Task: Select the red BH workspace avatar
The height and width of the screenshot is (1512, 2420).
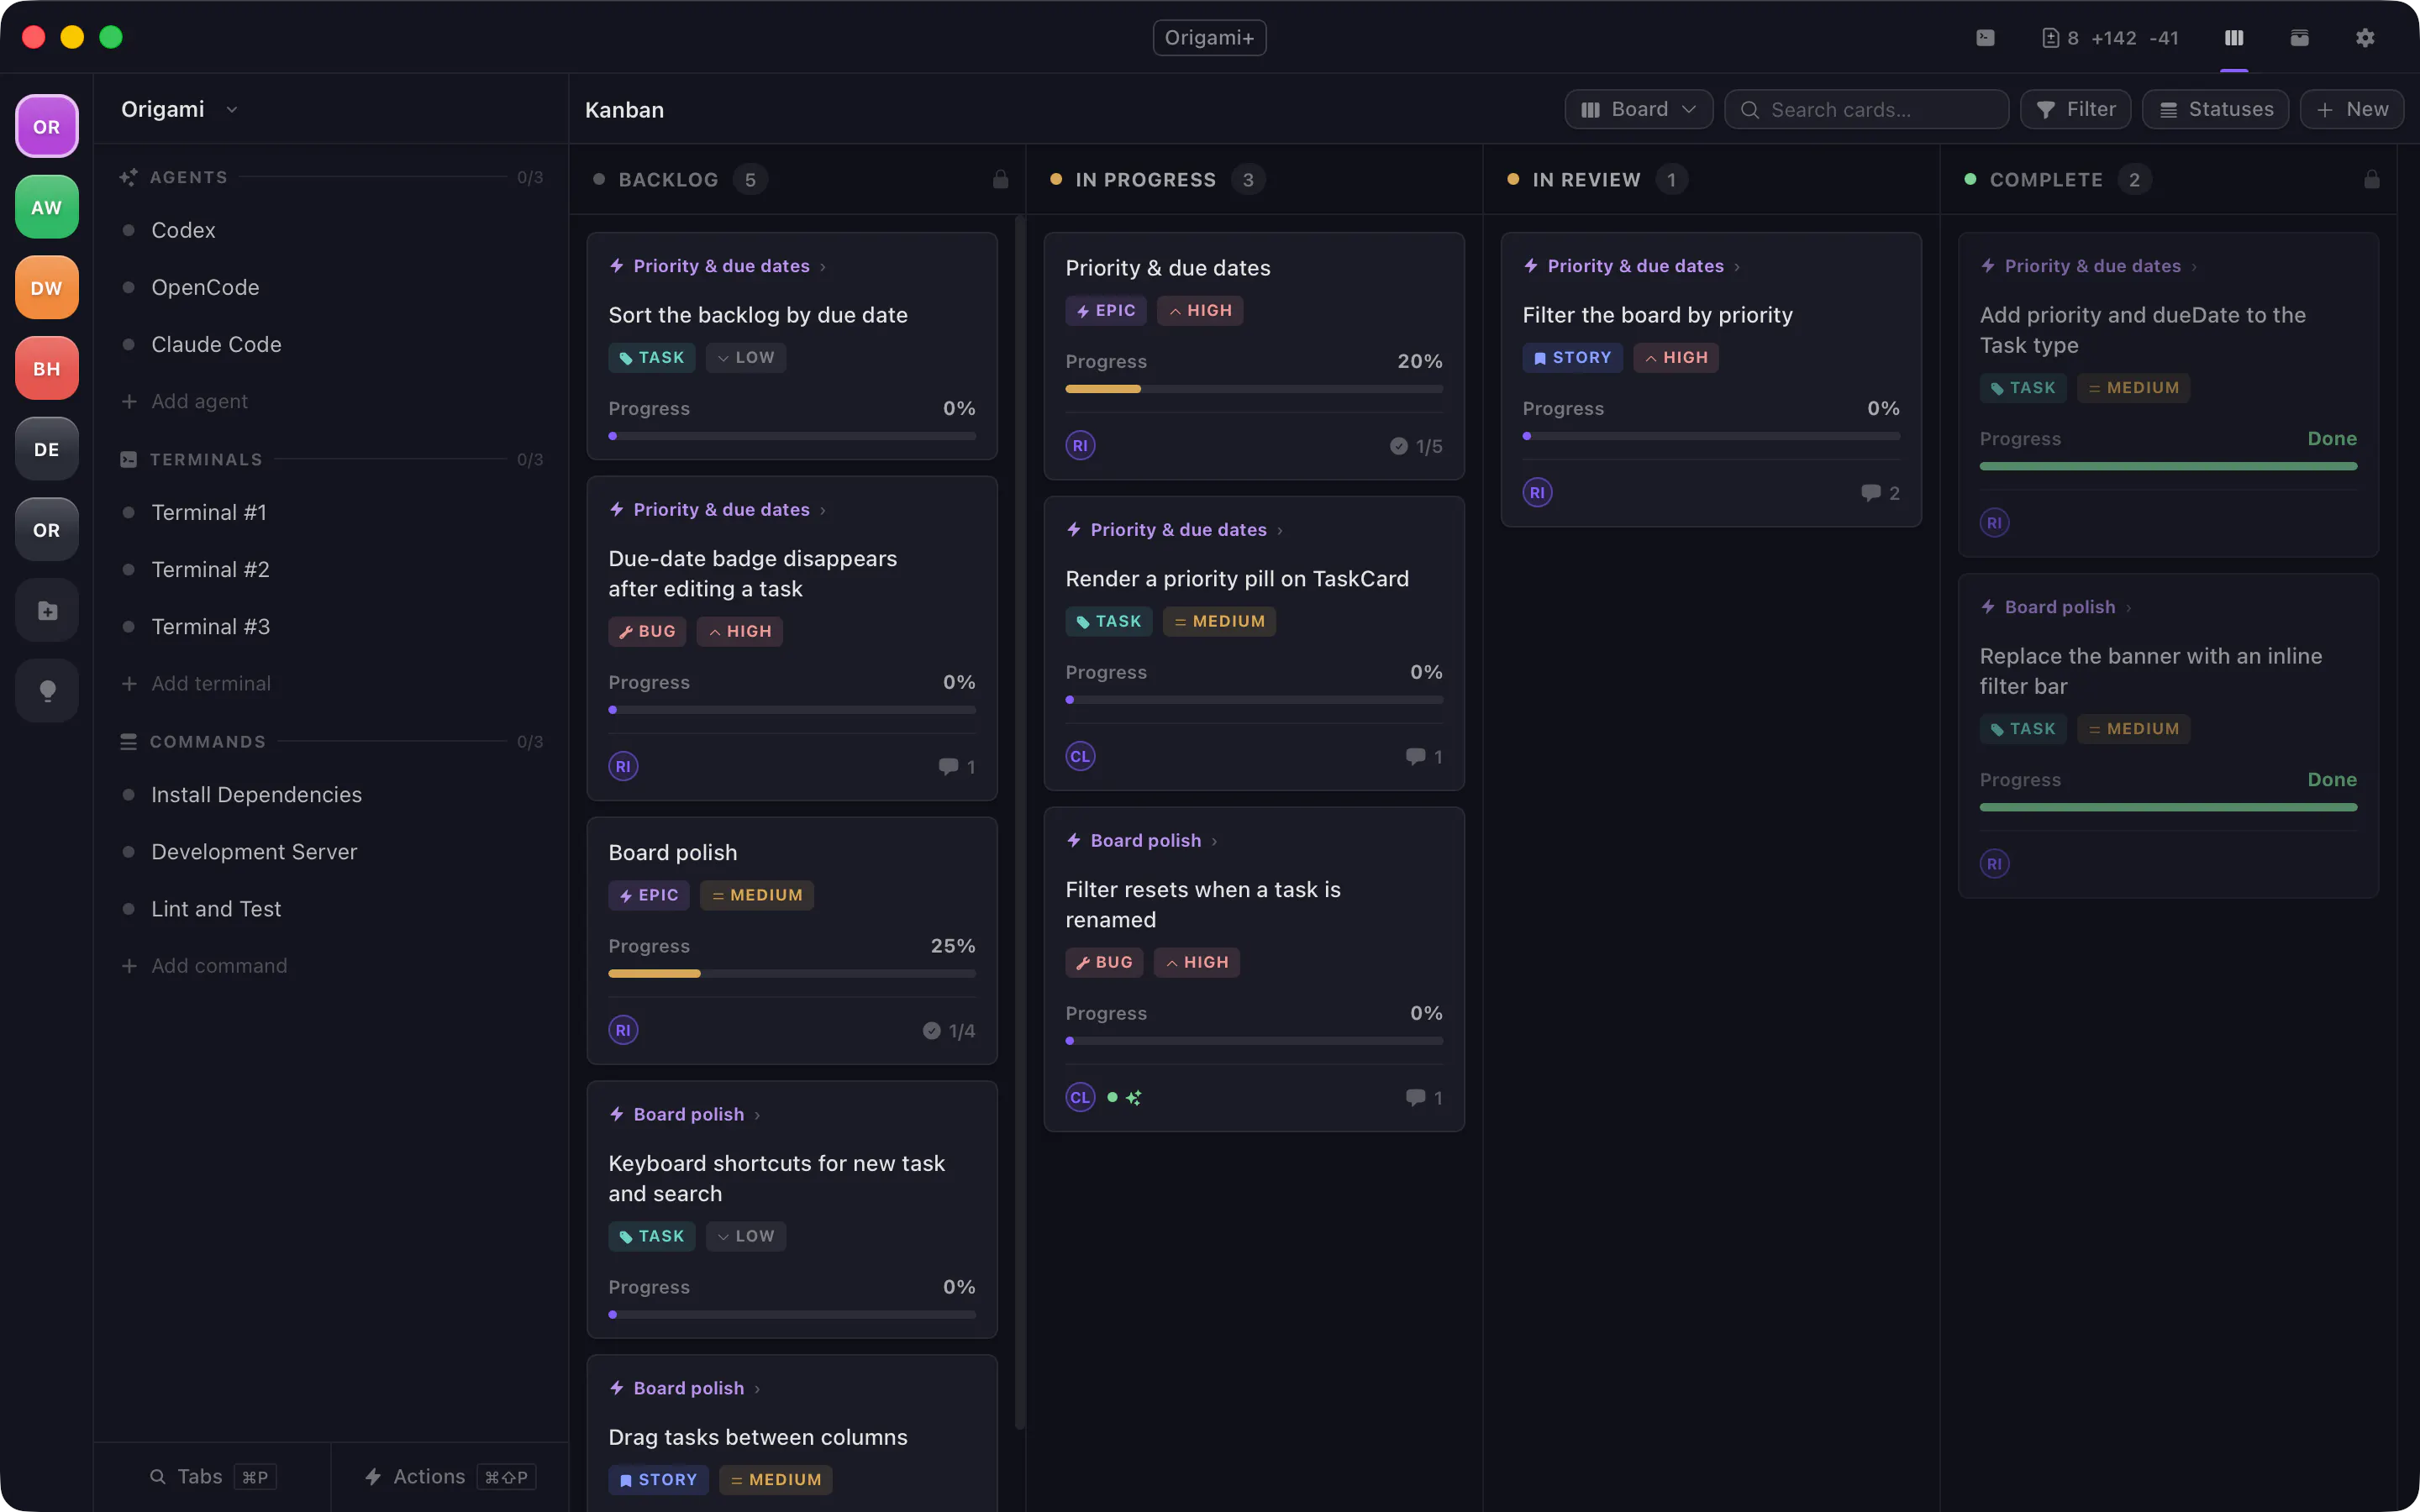Action: pos(47,369)
